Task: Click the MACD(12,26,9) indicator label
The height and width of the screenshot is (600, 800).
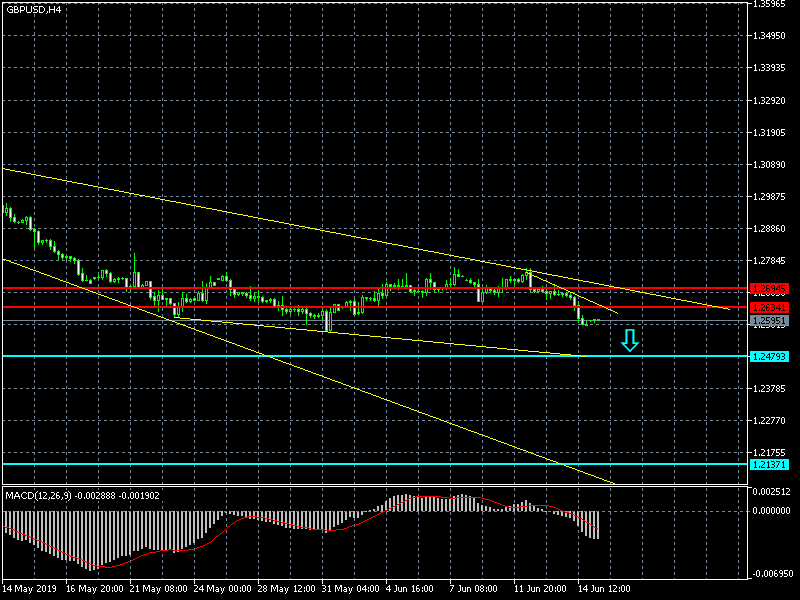Action: (80, 495)
